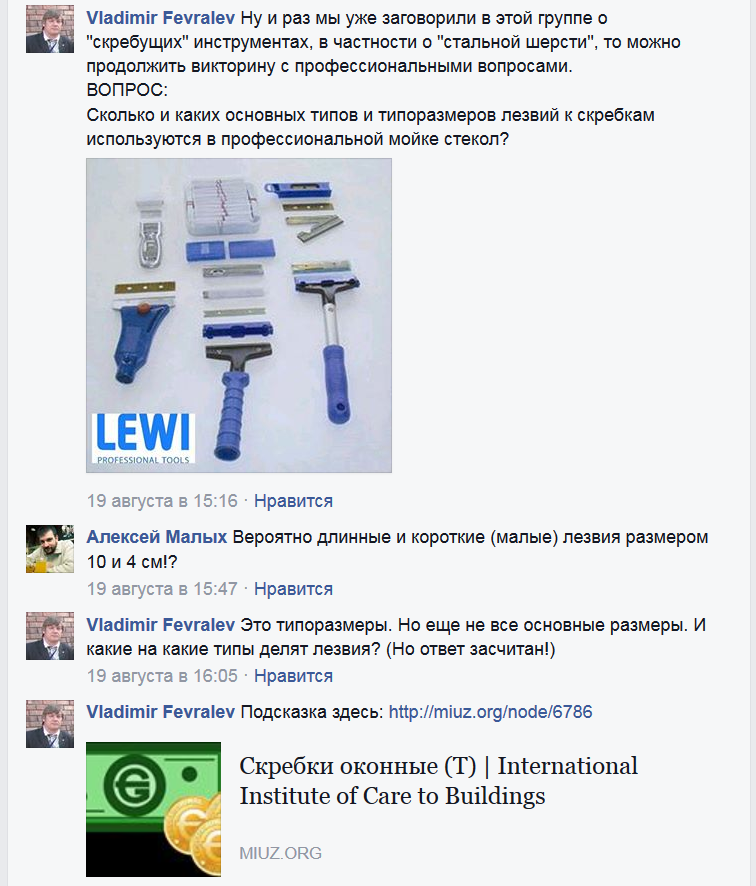The height and width of the screenshot is (886, 756).
Task: Open the LEWI scraper tools photo
Action: point(238,315)
